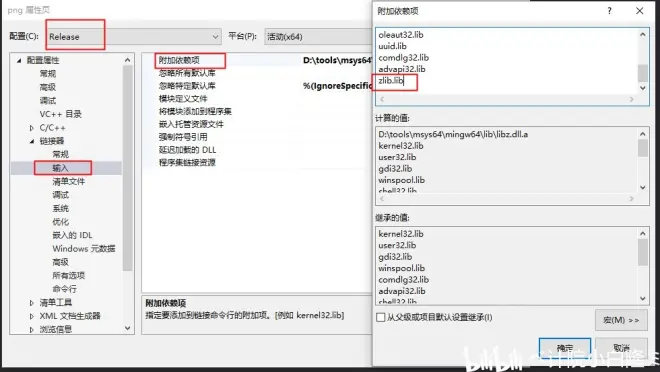Click down arrow of 计算的值 scrollbar
This screenshot has height=372, width=660.
point(643,187)
